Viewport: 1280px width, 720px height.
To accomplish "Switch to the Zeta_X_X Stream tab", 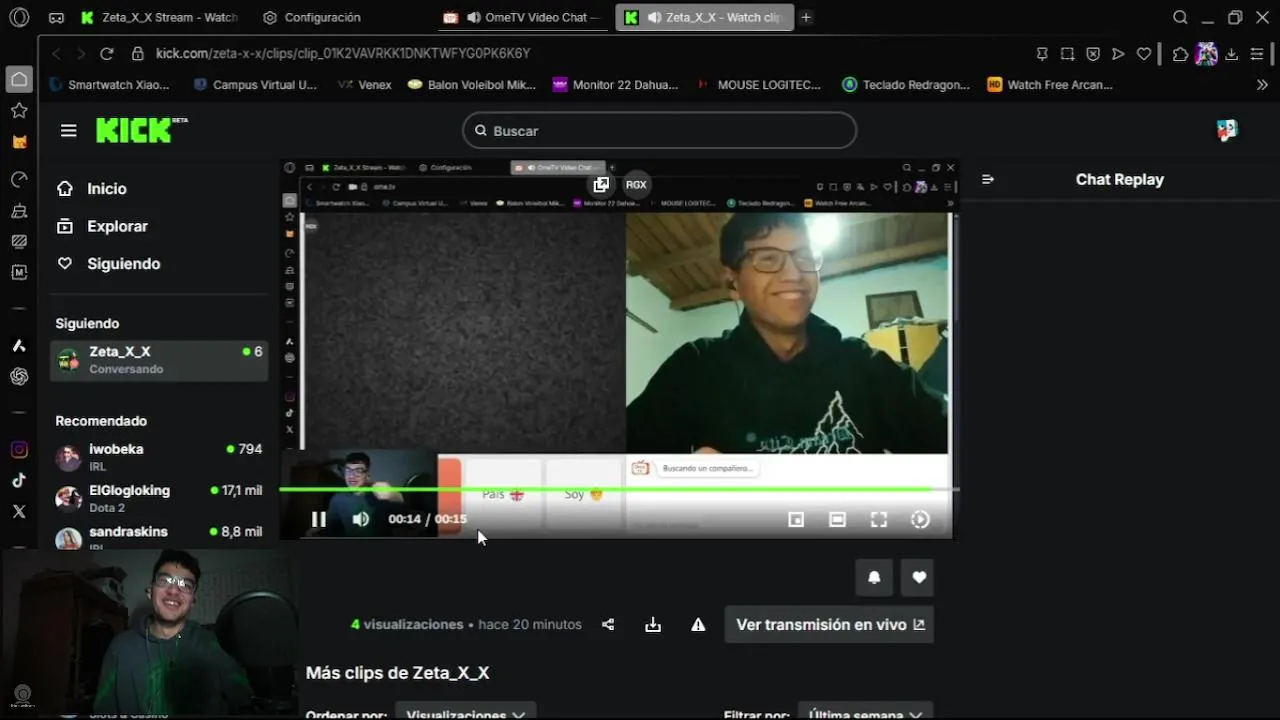I will (160, 18).
